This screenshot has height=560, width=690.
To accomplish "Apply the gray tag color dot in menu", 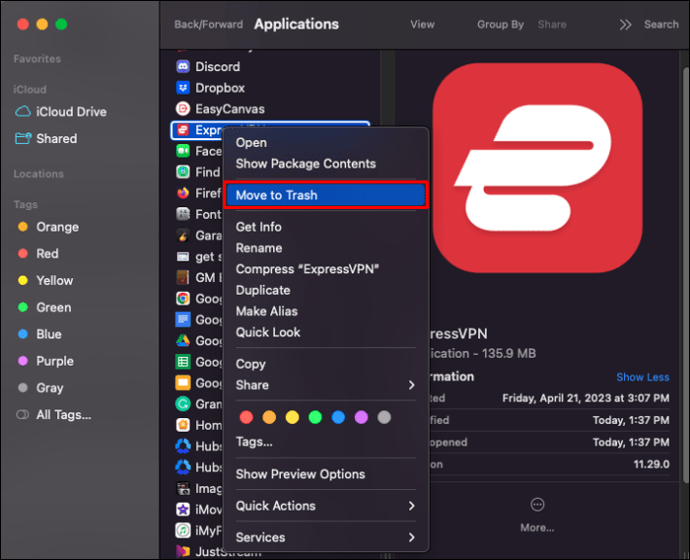I will (384, 417).
